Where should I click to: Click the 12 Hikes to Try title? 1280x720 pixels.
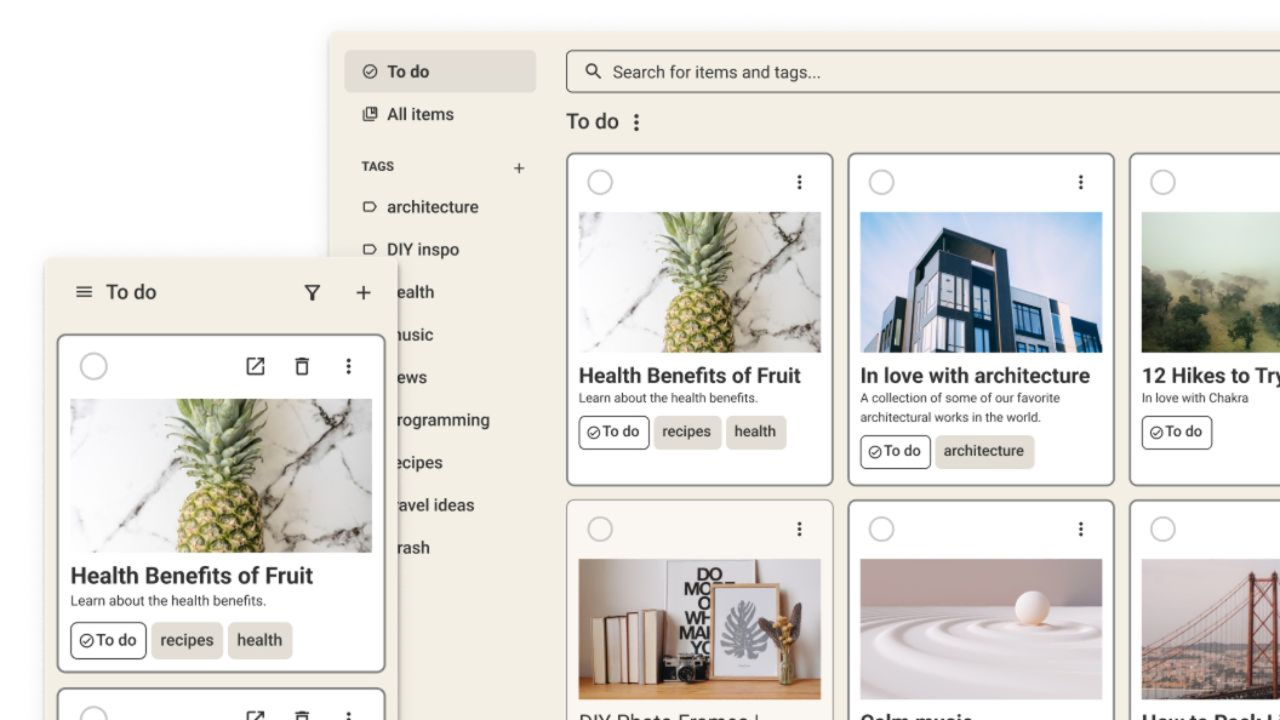pyautogui.click(x=1211, y=376)
